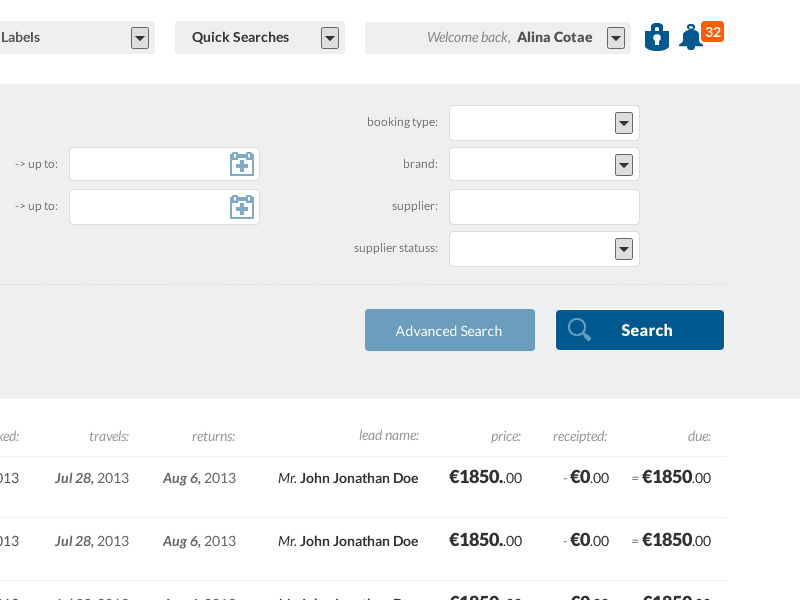Click the Quick Searches dropdown arrow icon

click(329, 37)
